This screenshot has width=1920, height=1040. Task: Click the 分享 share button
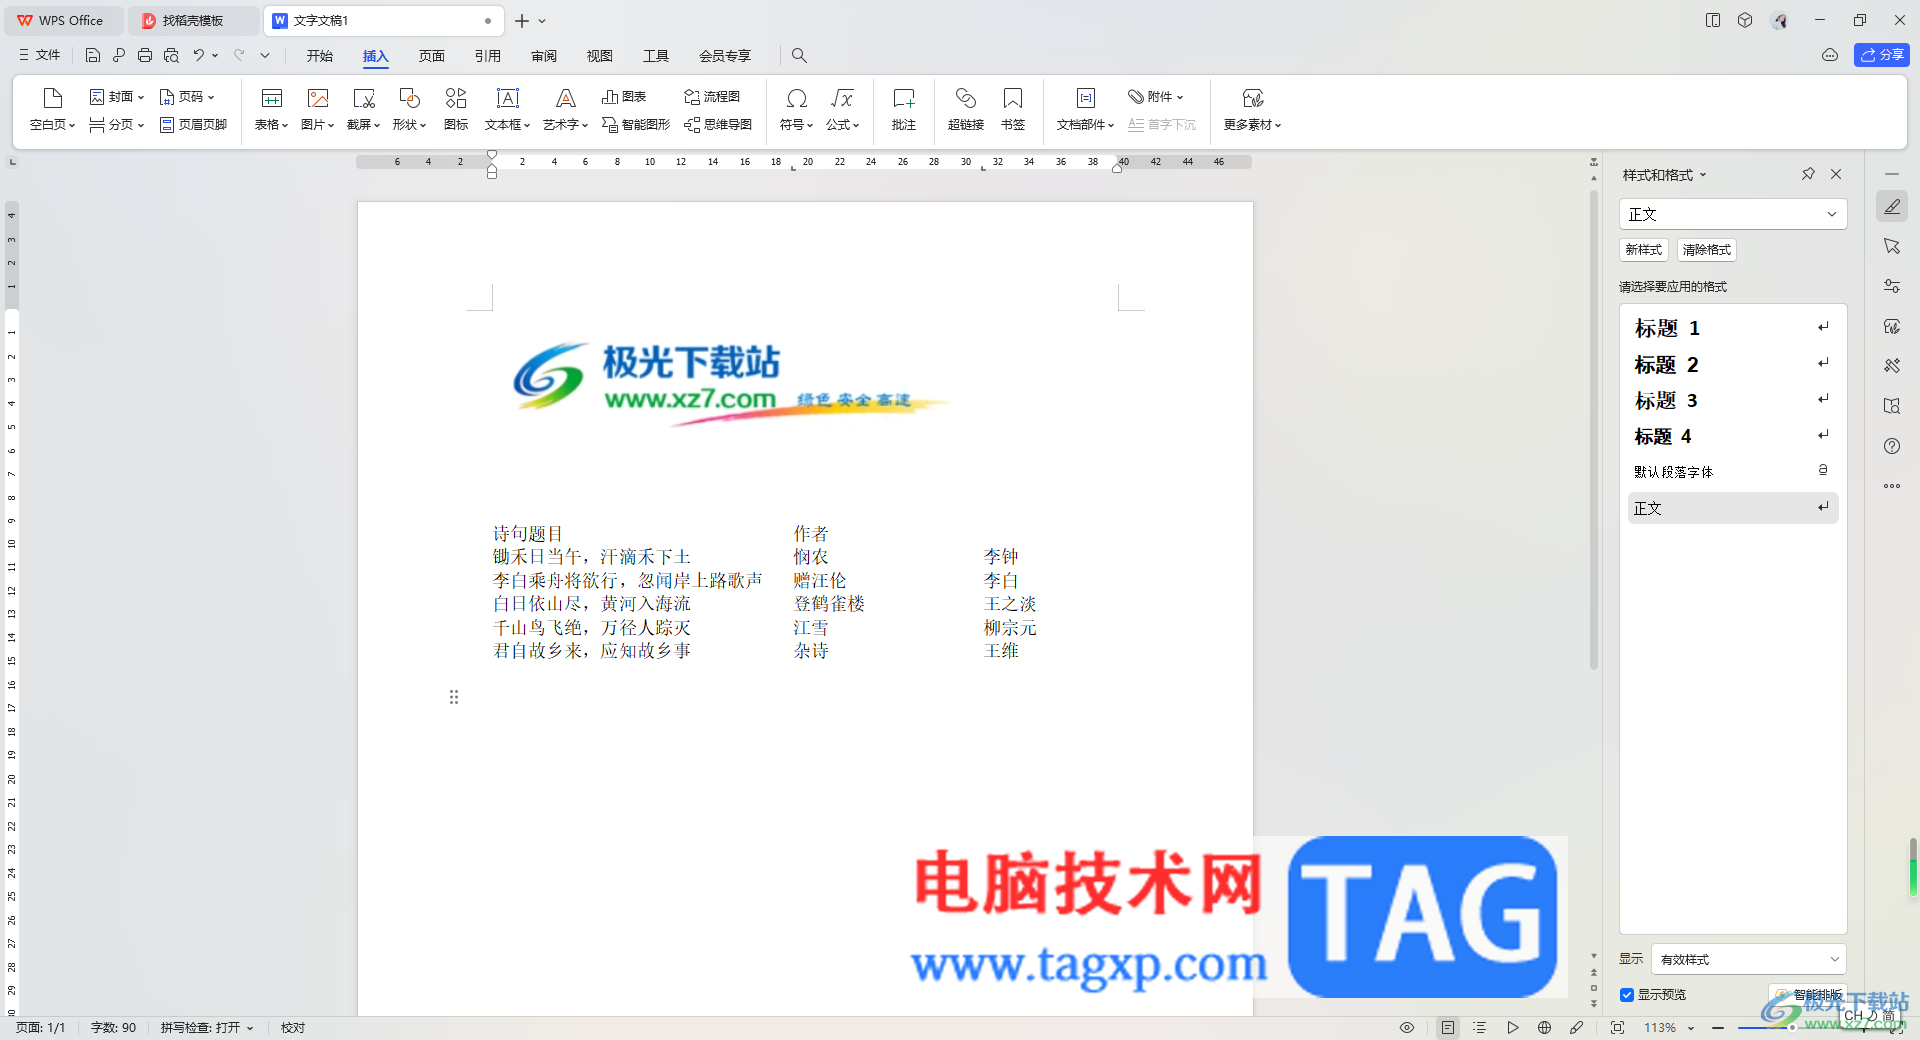click(x=1882, y=55)
